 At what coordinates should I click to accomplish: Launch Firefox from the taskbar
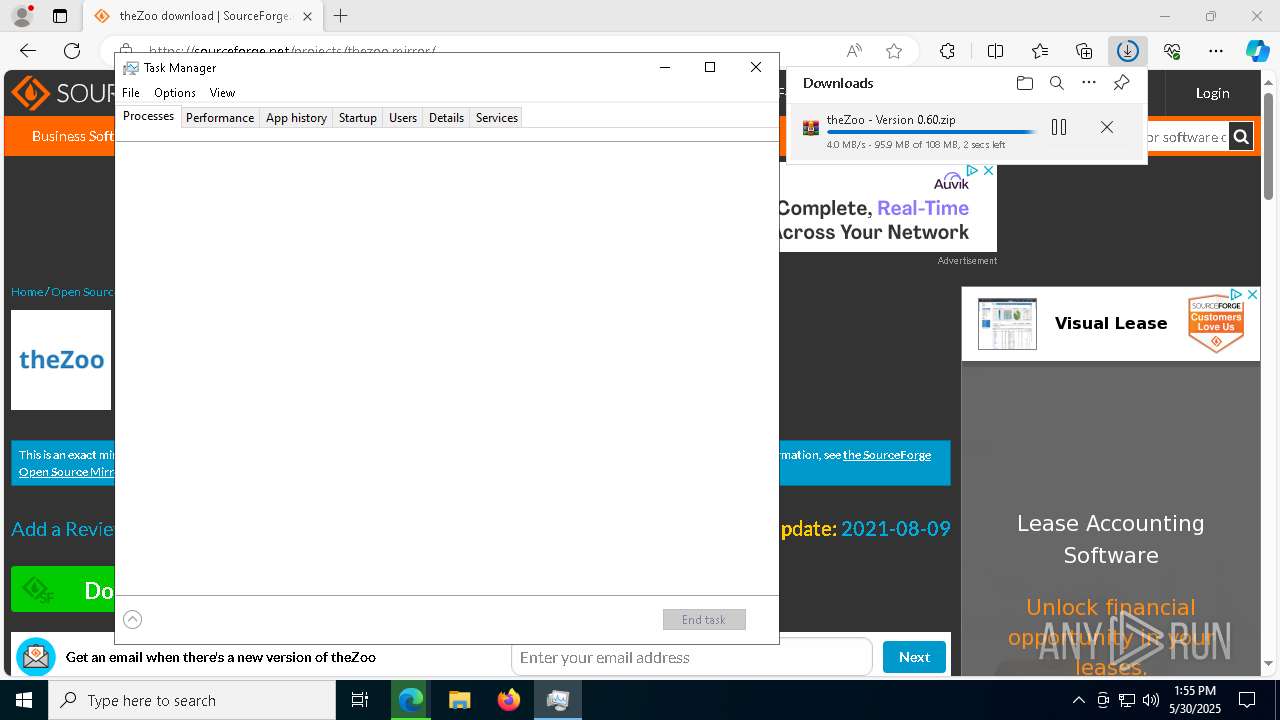coord(509,700)
